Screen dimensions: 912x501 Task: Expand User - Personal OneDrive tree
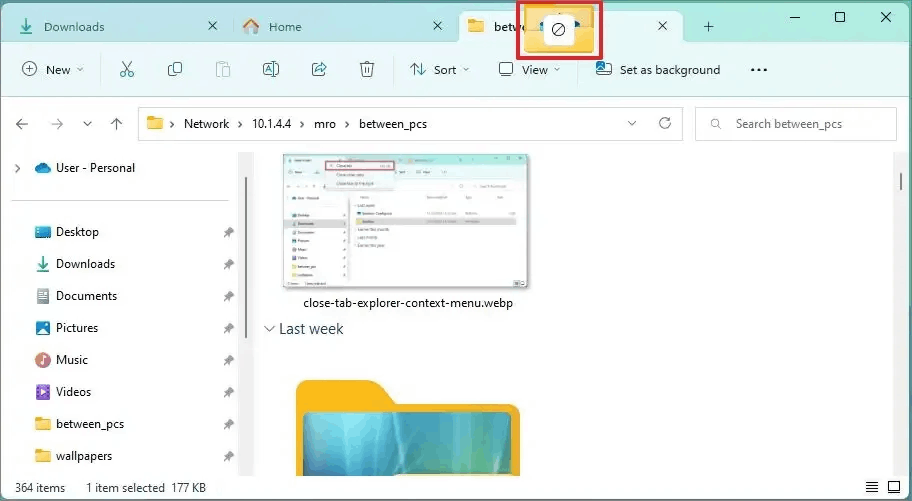click(17, 168)
